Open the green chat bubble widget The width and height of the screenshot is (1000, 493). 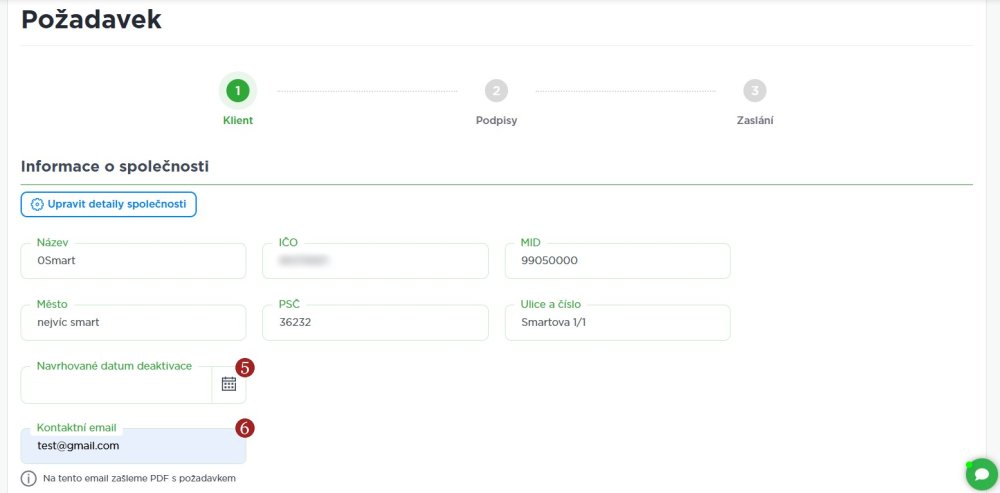pos(981,474)
